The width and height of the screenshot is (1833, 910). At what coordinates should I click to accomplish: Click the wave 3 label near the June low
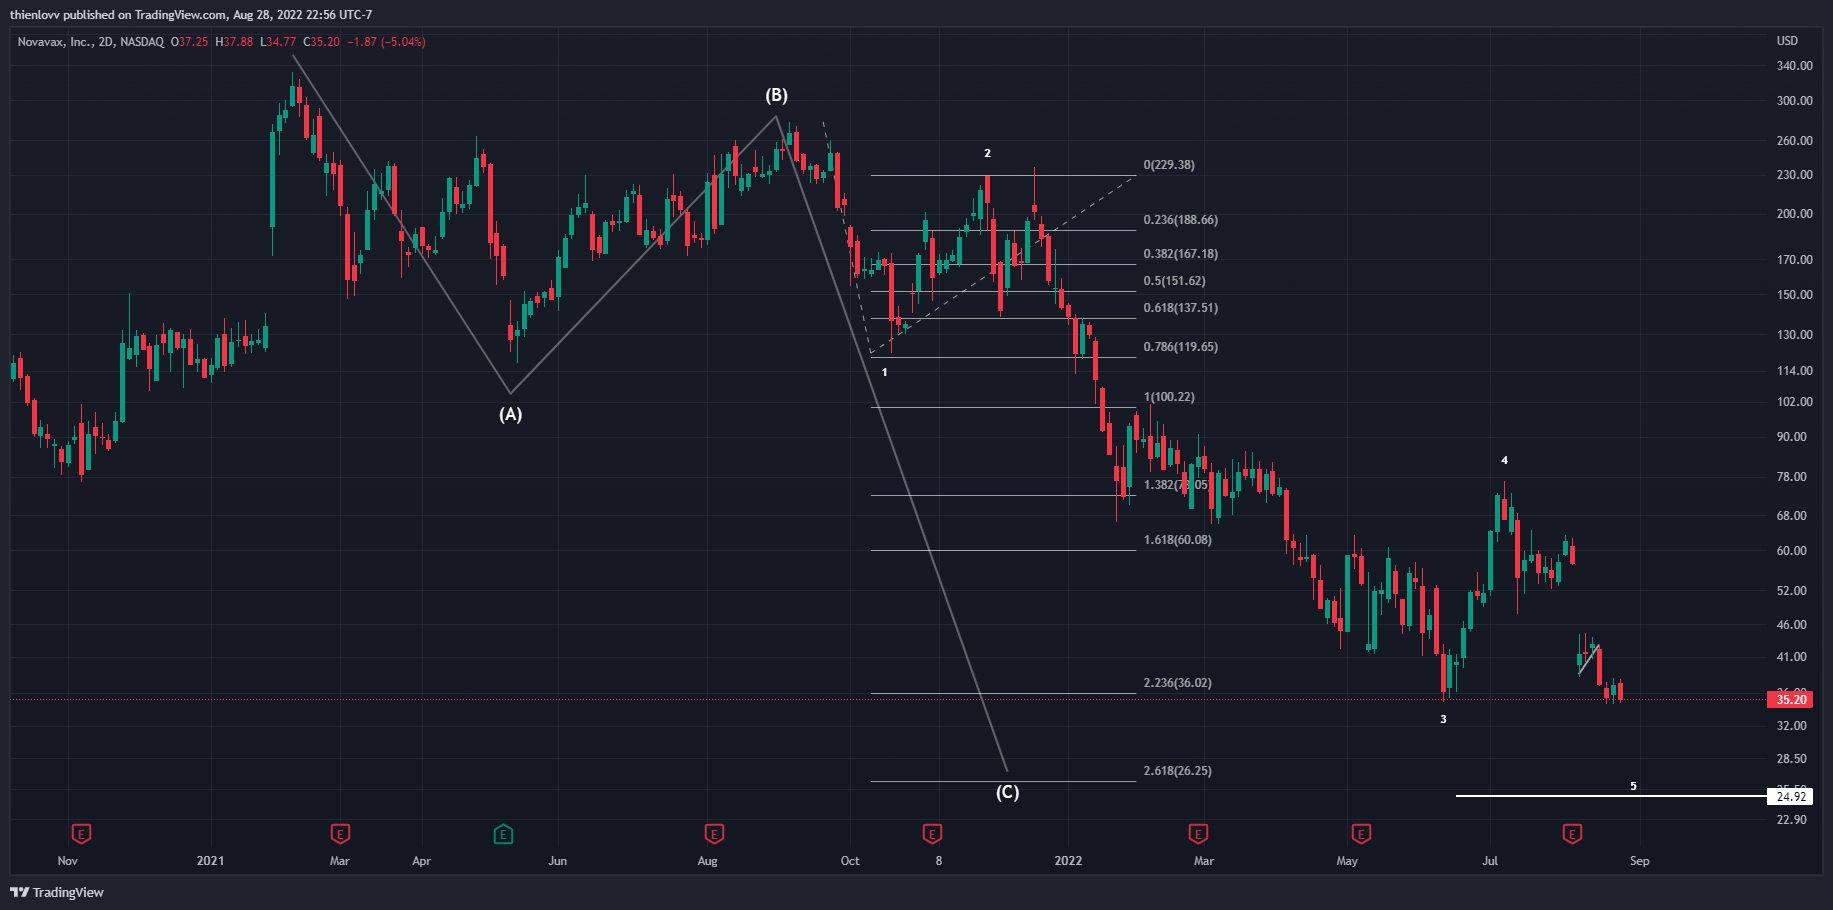click(1443, 719)
